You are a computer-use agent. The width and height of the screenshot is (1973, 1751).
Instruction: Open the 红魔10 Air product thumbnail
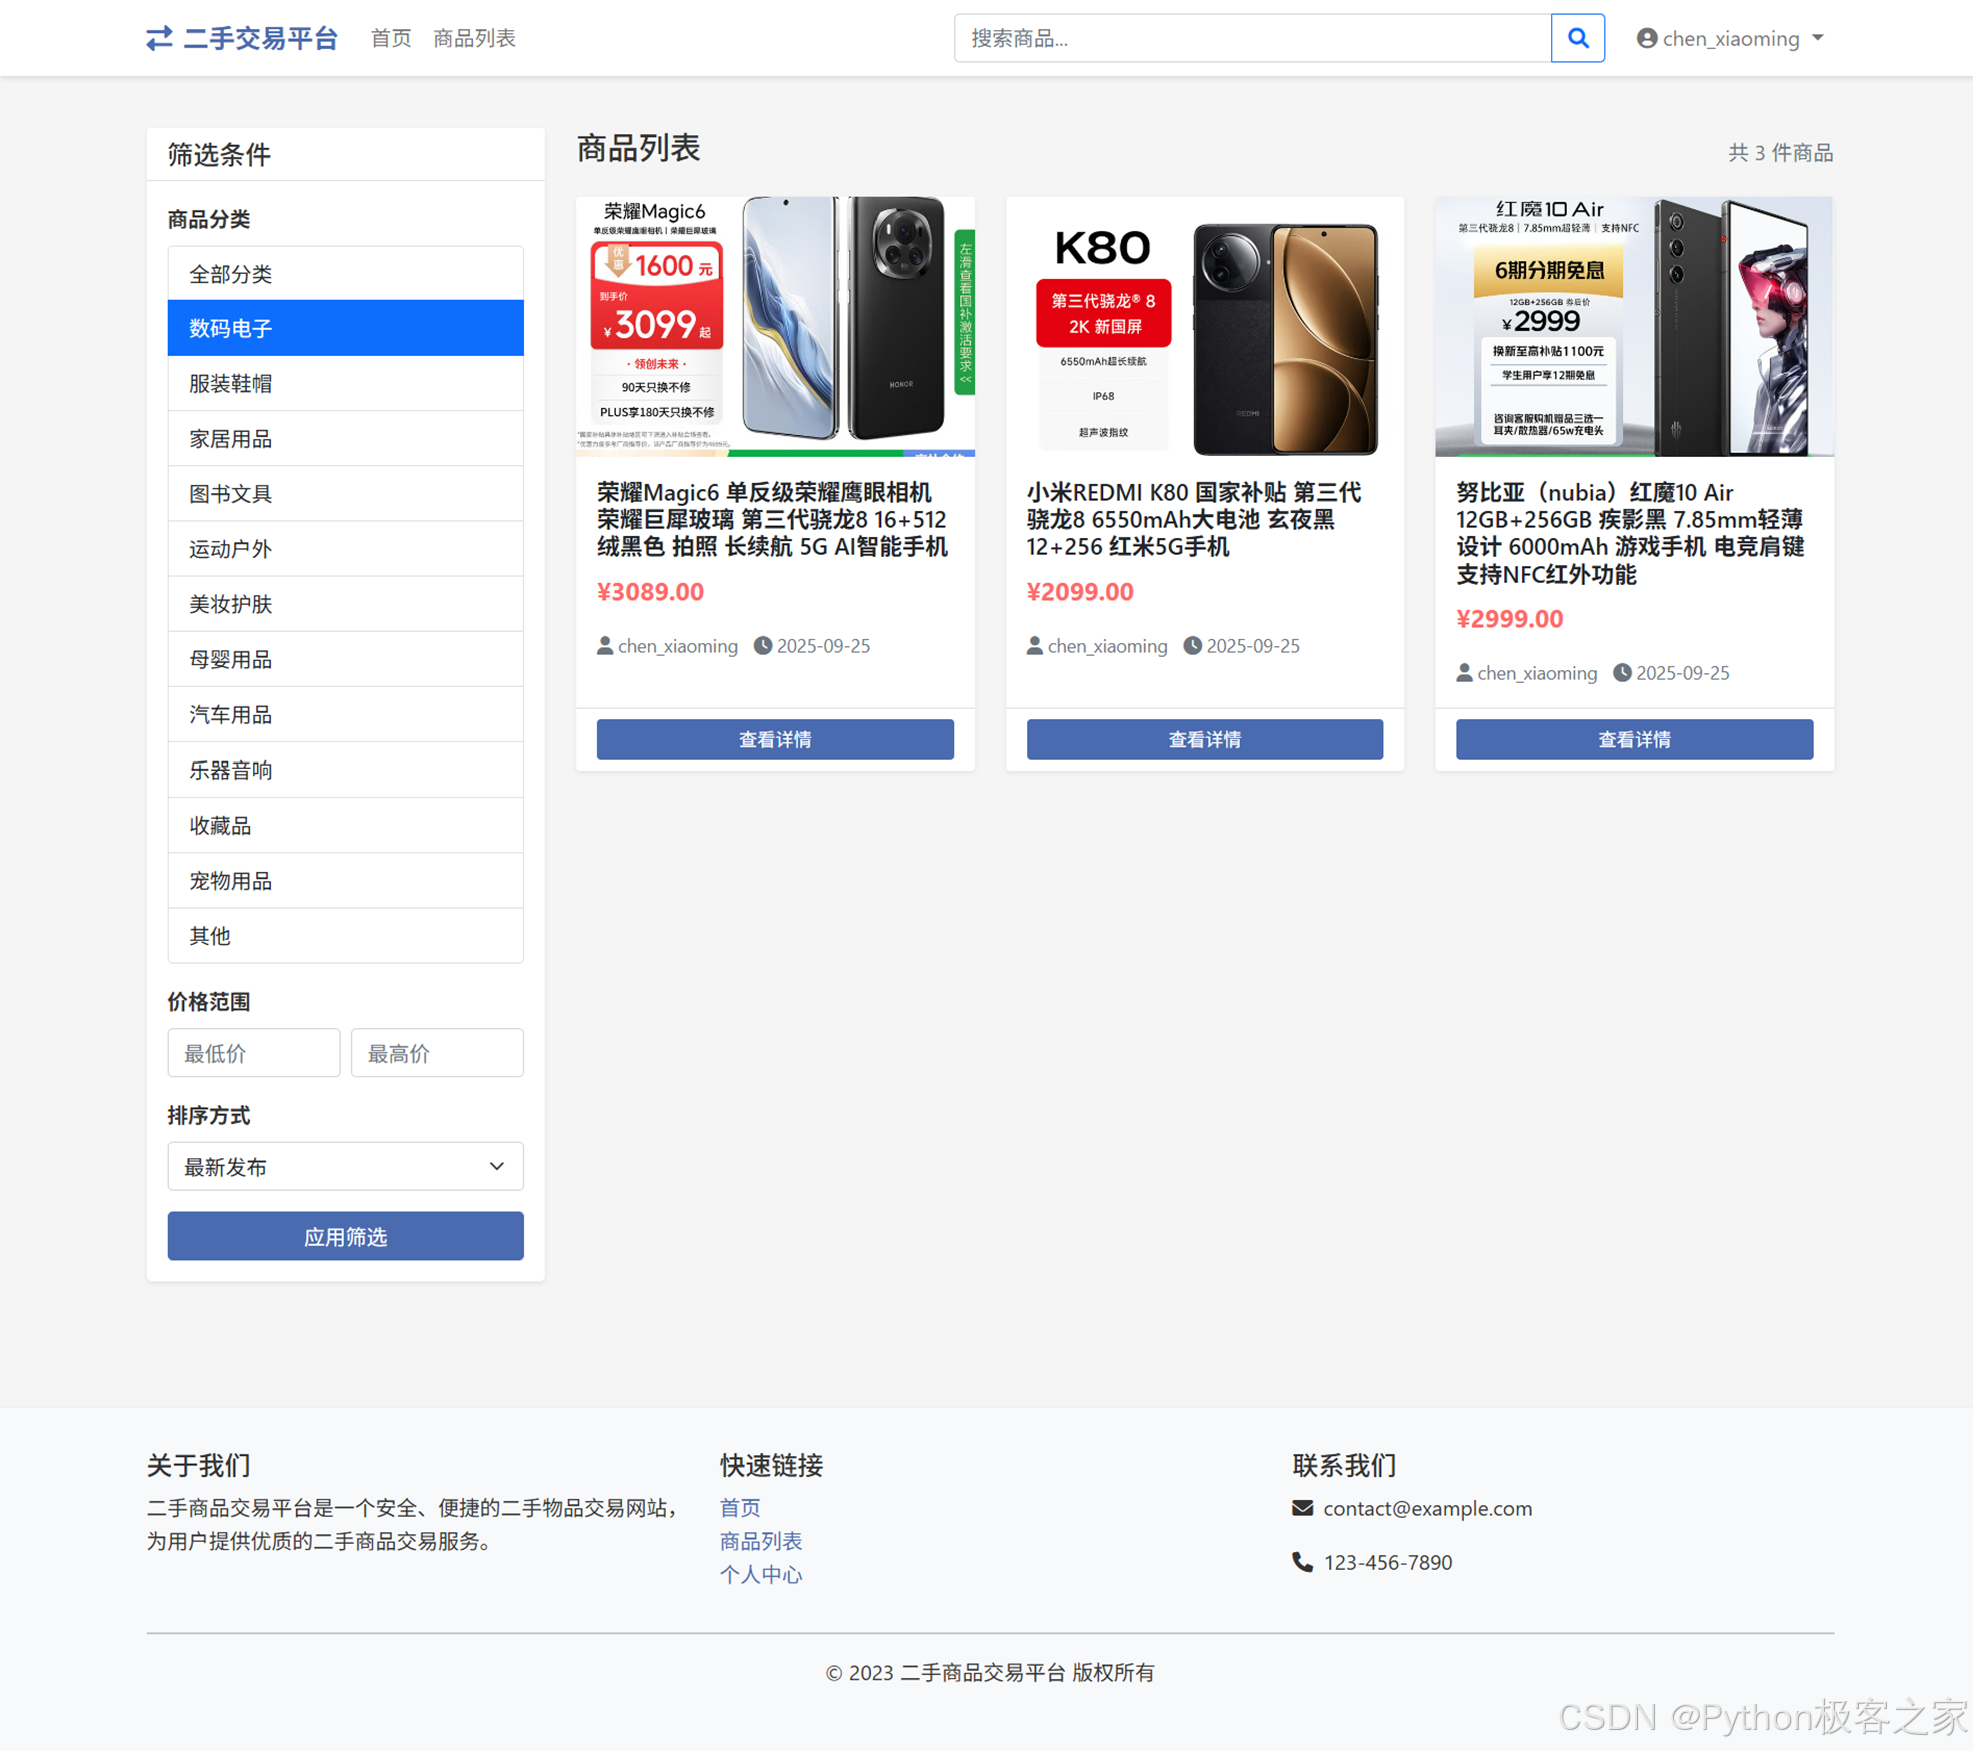tap(1633, 326)
